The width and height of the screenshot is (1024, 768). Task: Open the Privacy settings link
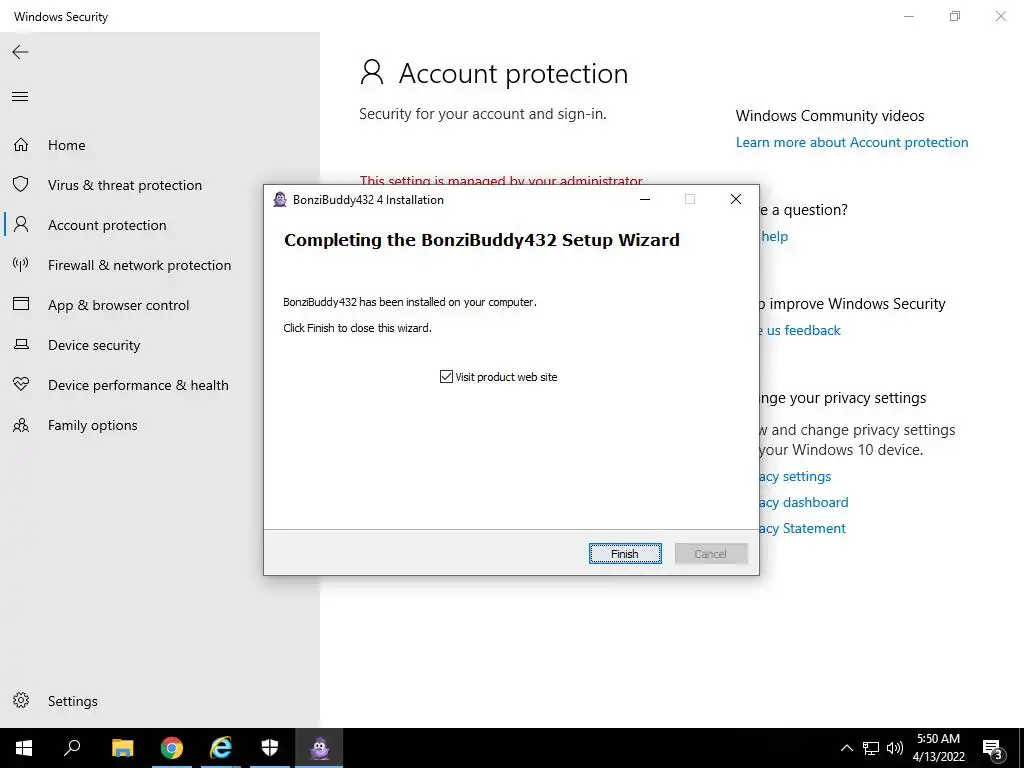[795, 476]
